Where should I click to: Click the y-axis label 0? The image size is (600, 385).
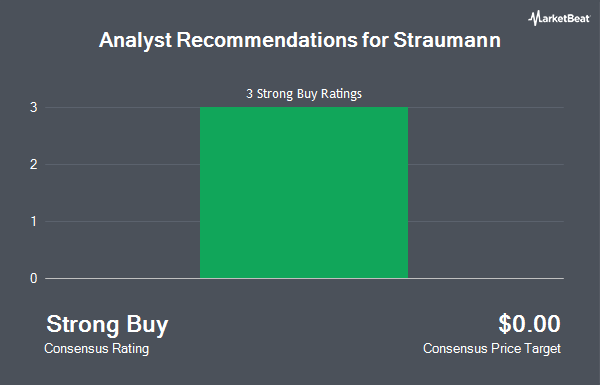point(34,279)
